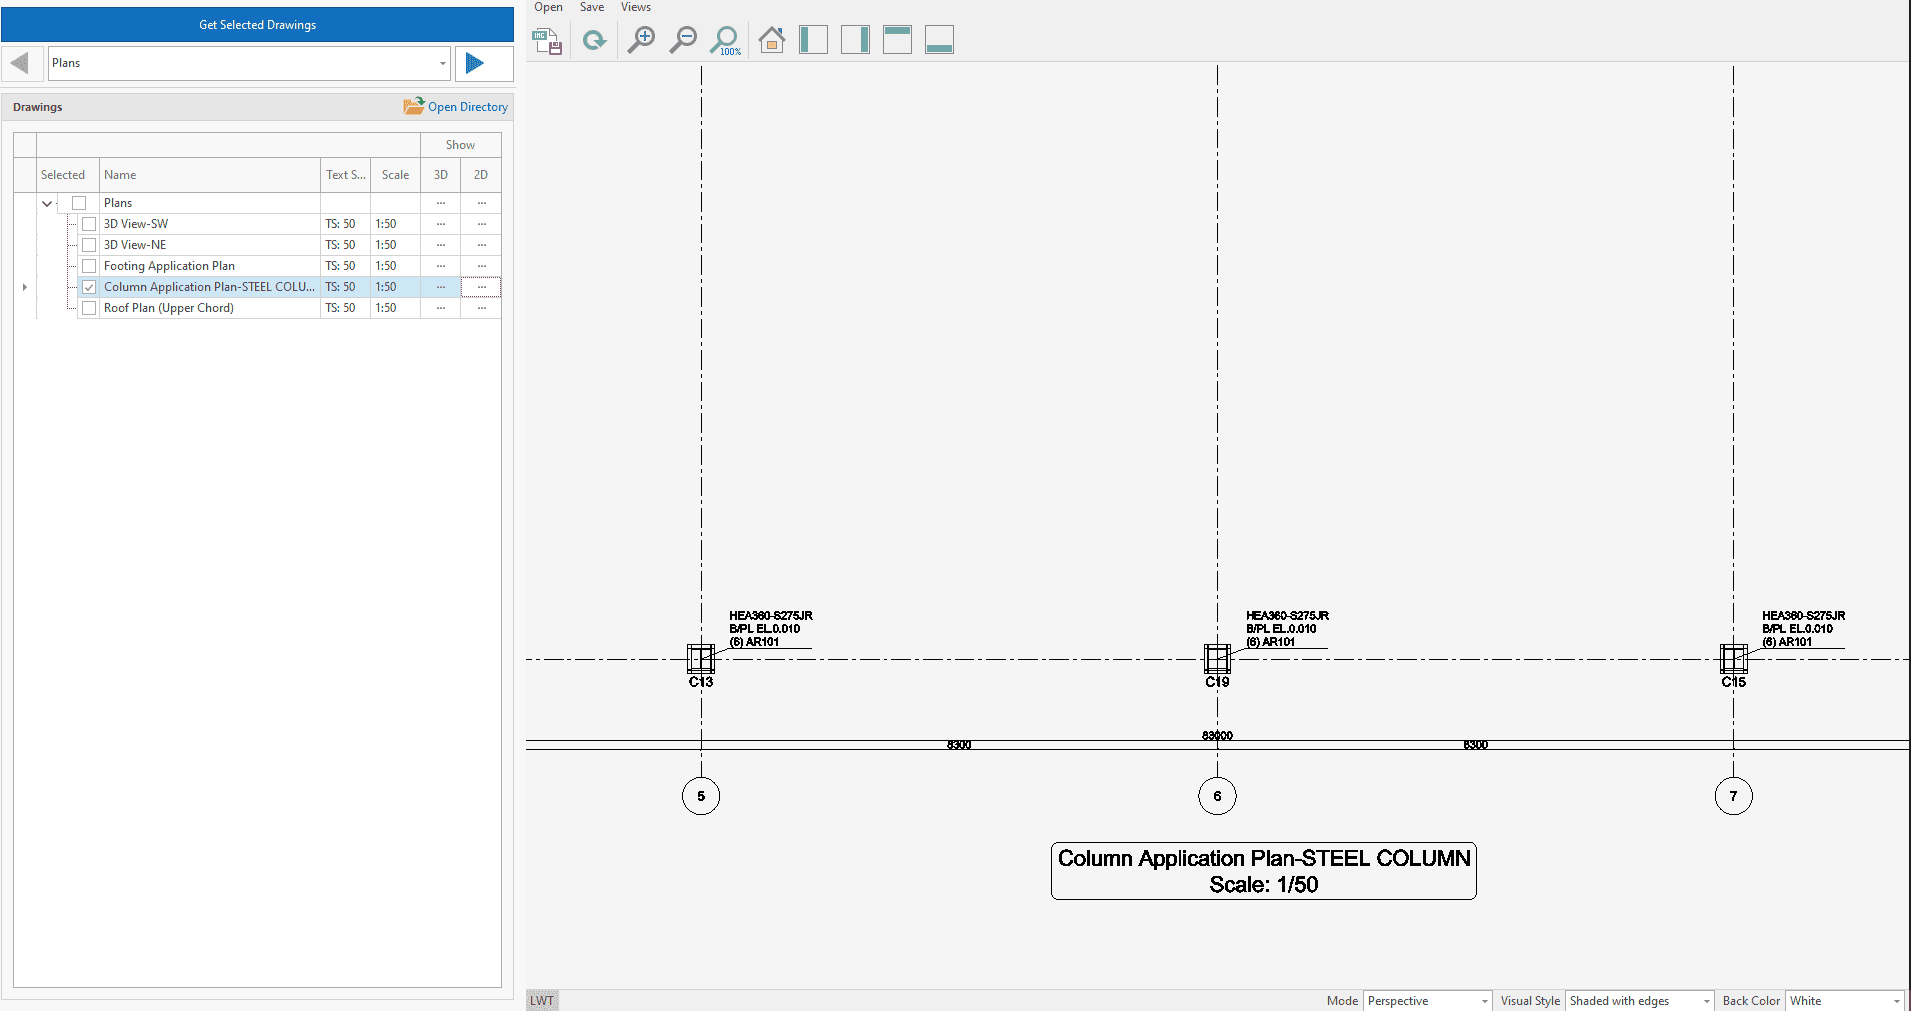Switch to the top view icon
The image size is (1911, 1011).
tap(897, 40)
